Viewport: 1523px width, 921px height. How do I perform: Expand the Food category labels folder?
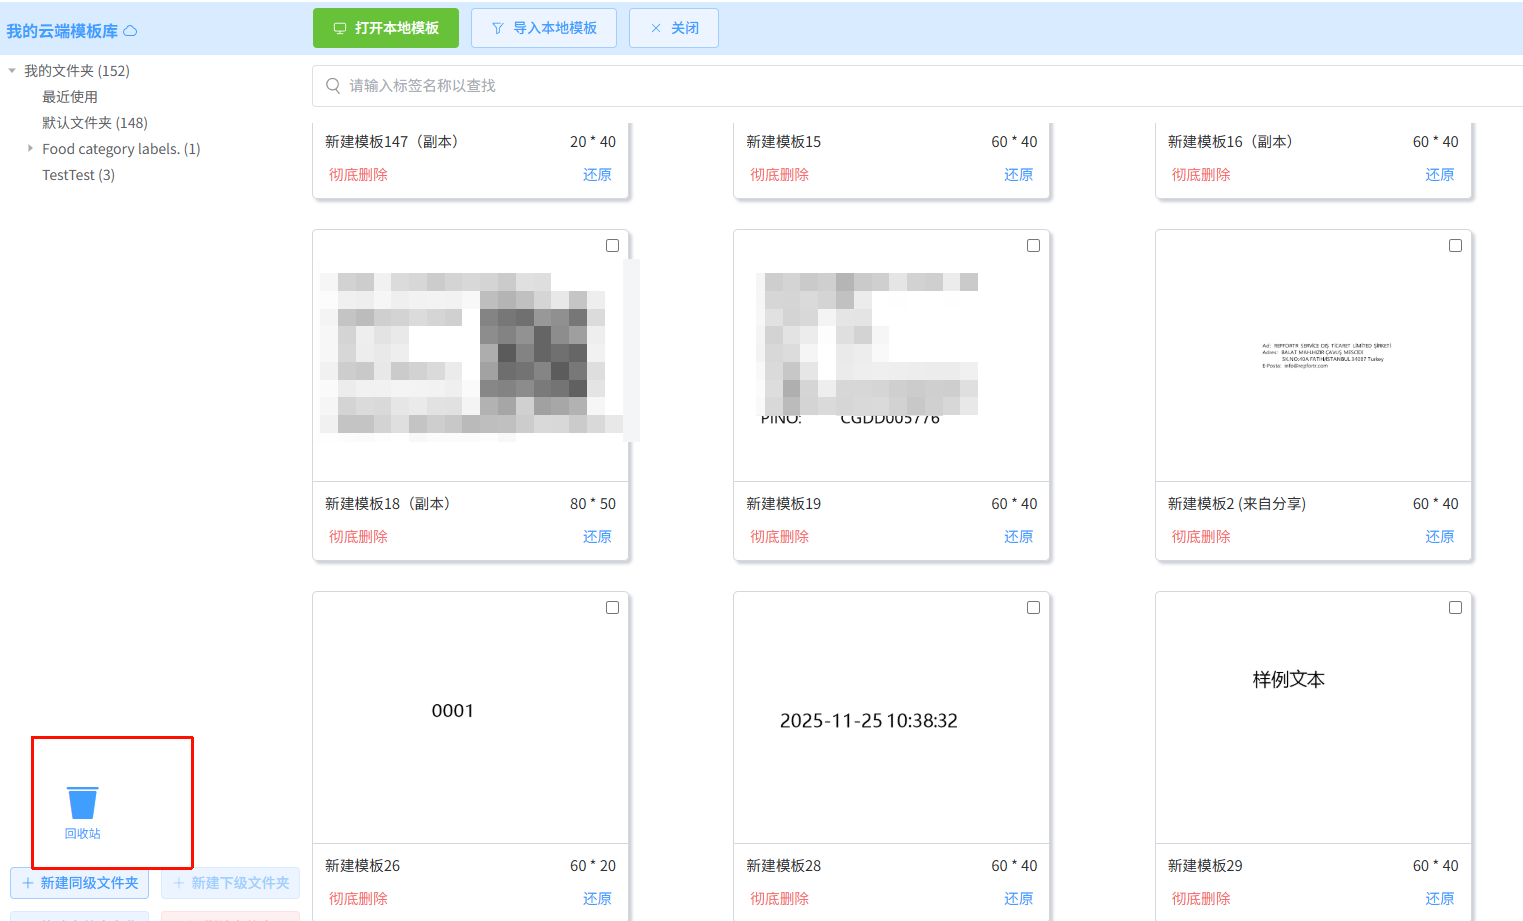[30, 149]
